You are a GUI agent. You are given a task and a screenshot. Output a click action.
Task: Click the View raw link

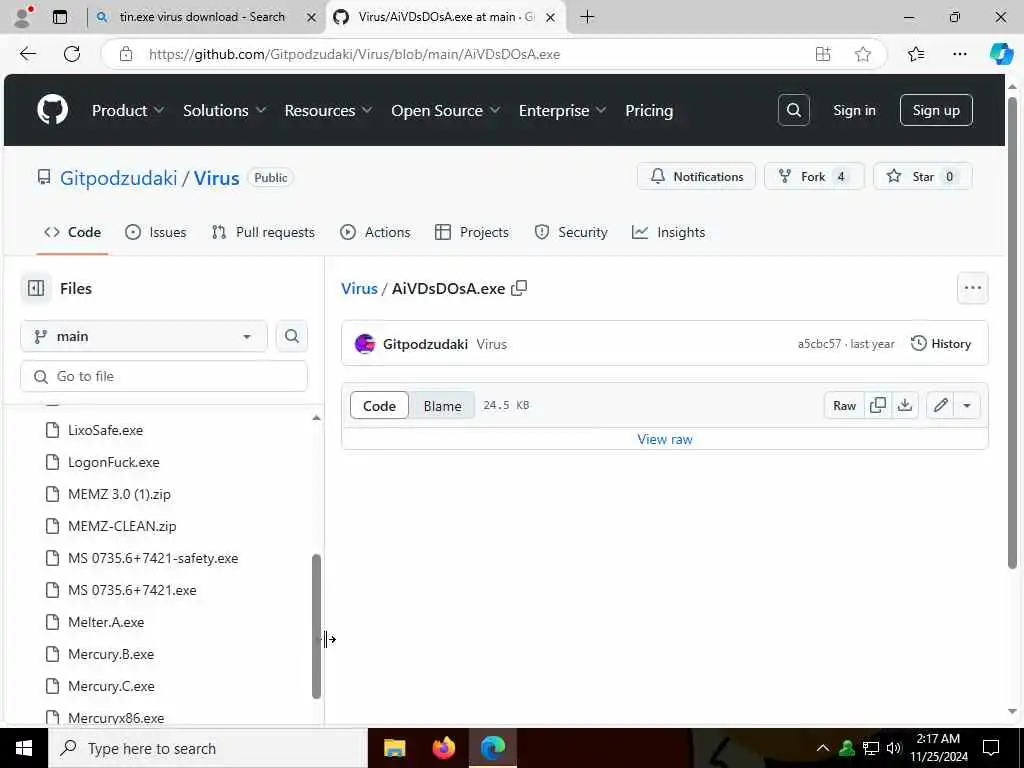click(665, 440)
